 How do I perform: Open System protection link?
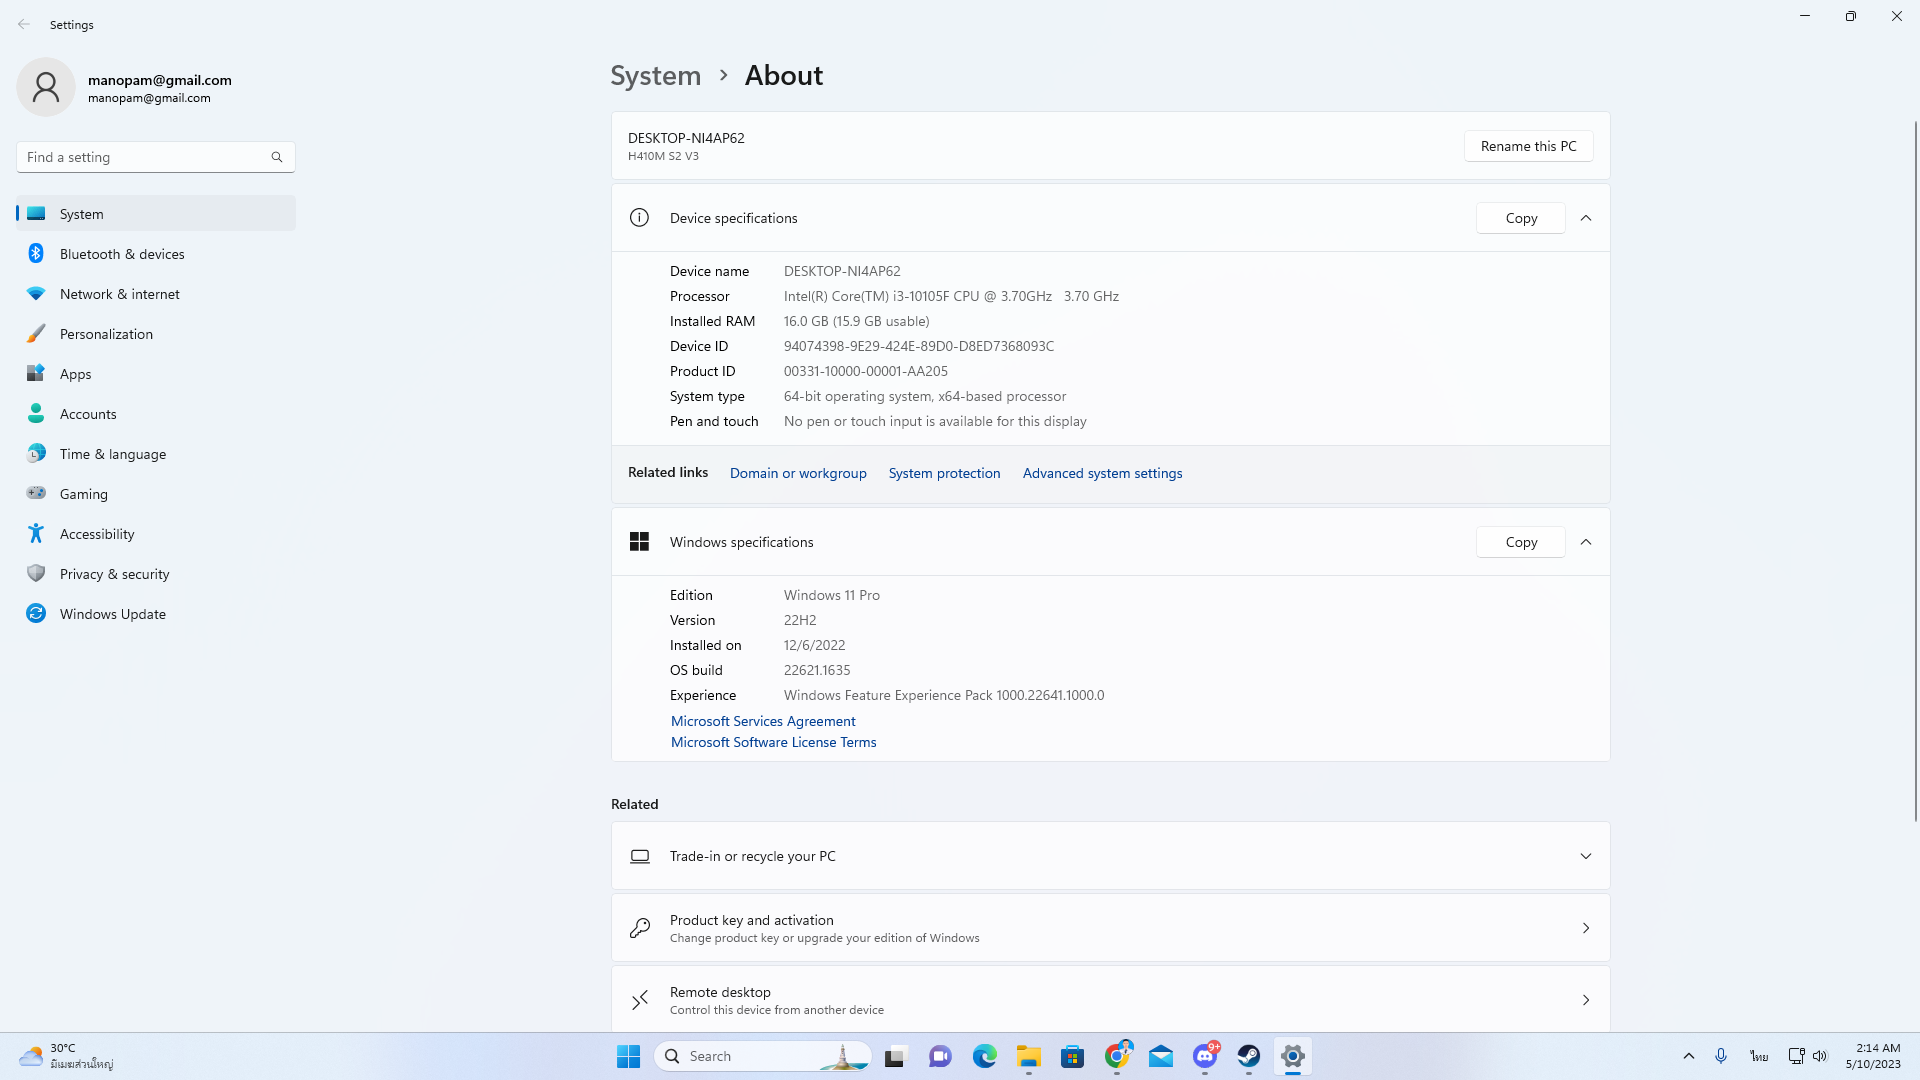pyautogui.click(x=944, y=473)
